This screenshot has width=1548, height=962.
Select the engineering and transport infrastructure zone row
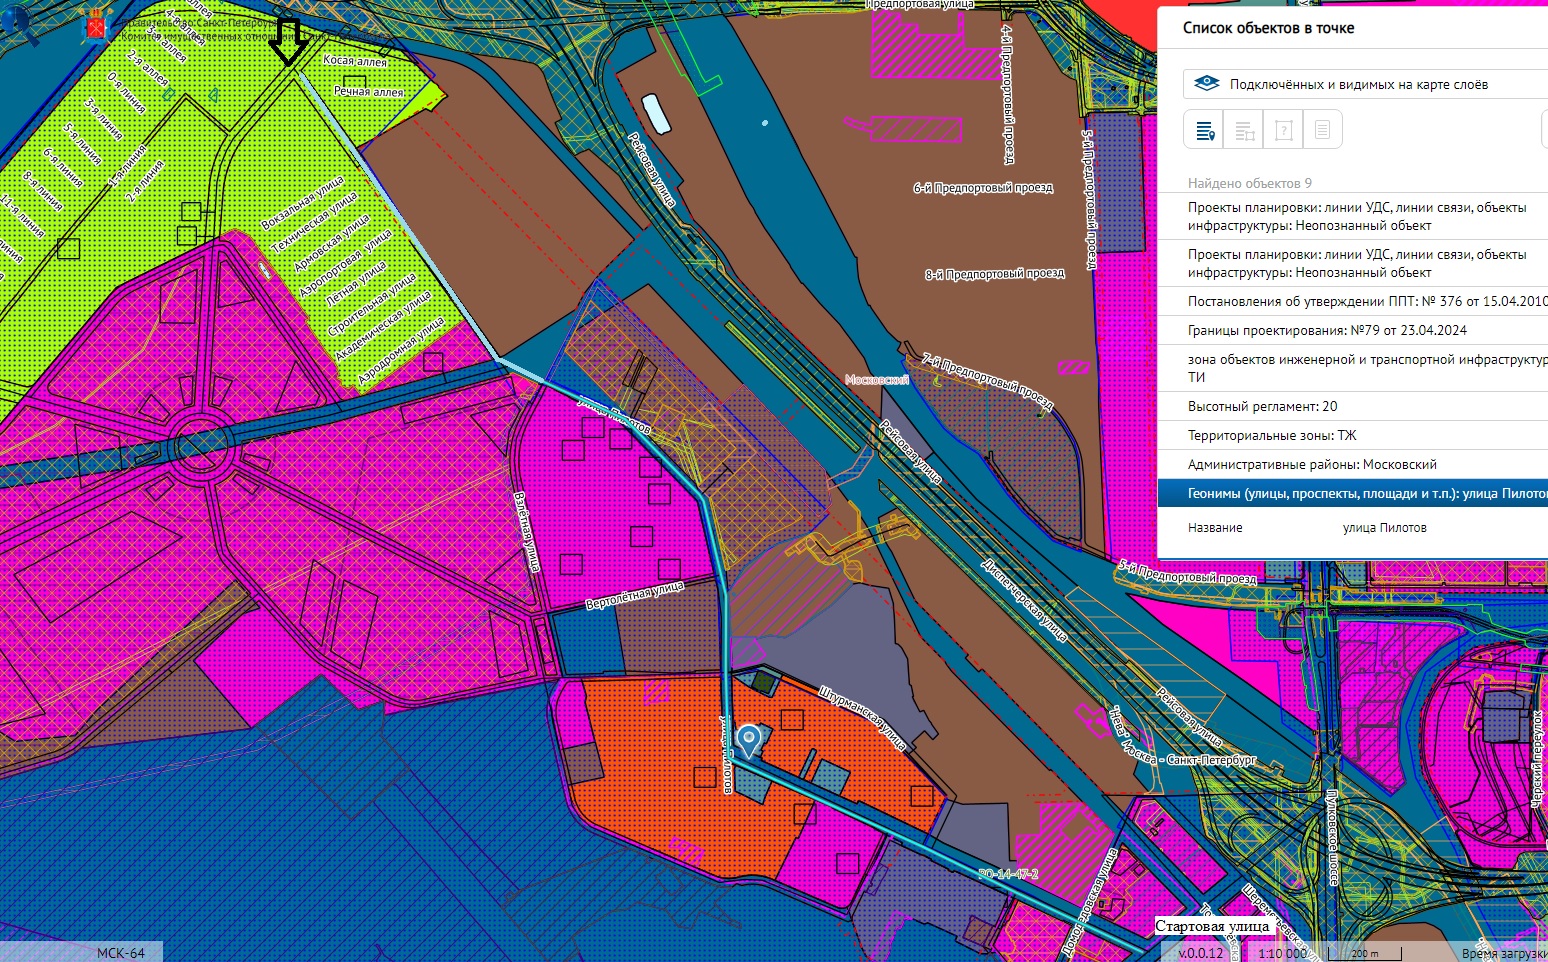[x=1364, y=368]
